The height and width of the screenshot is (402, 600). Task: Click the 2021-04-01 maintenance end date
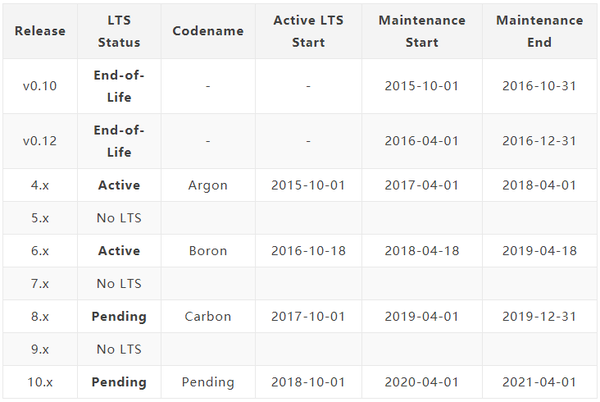(x=539, y=382)
